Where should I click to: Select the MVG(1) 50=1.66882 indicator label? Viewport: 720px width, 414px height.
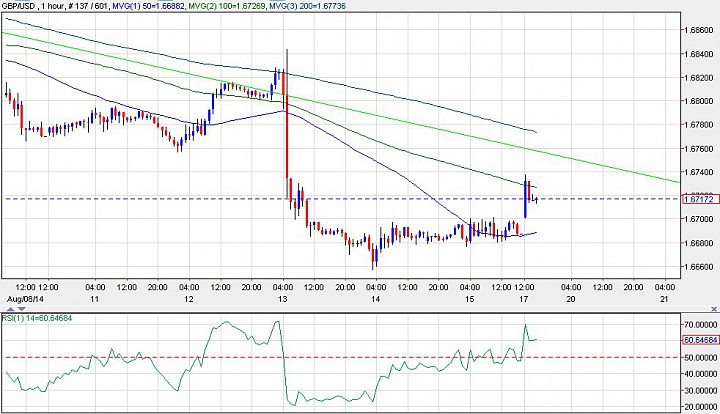pyautogui.click(x=150, y=6)
